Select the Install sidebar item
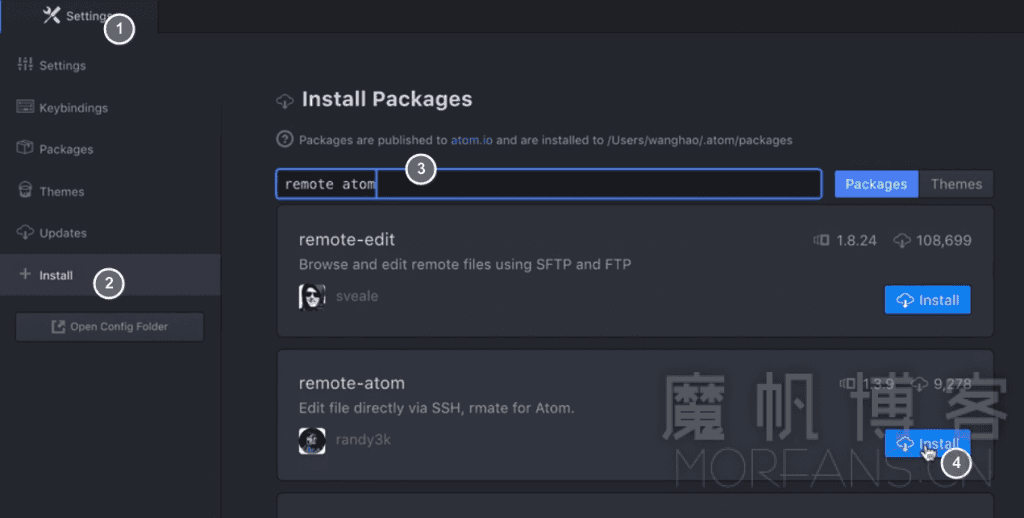 pyautogui.click(x=110, y=275)
